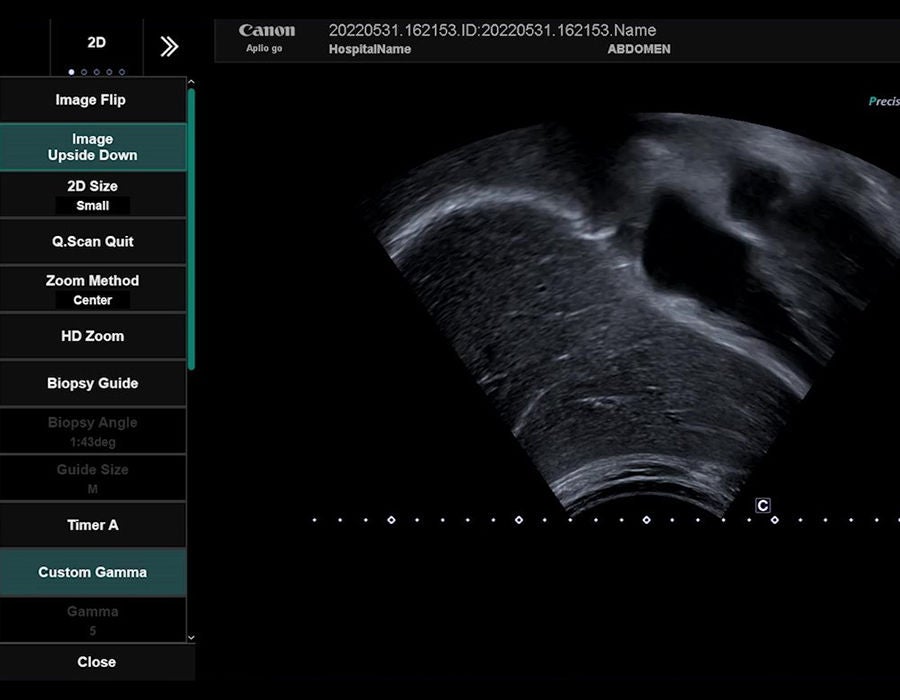Toggle Image Flip
The height and width of the screenshot is (700, 900).
tap(92, 100)
